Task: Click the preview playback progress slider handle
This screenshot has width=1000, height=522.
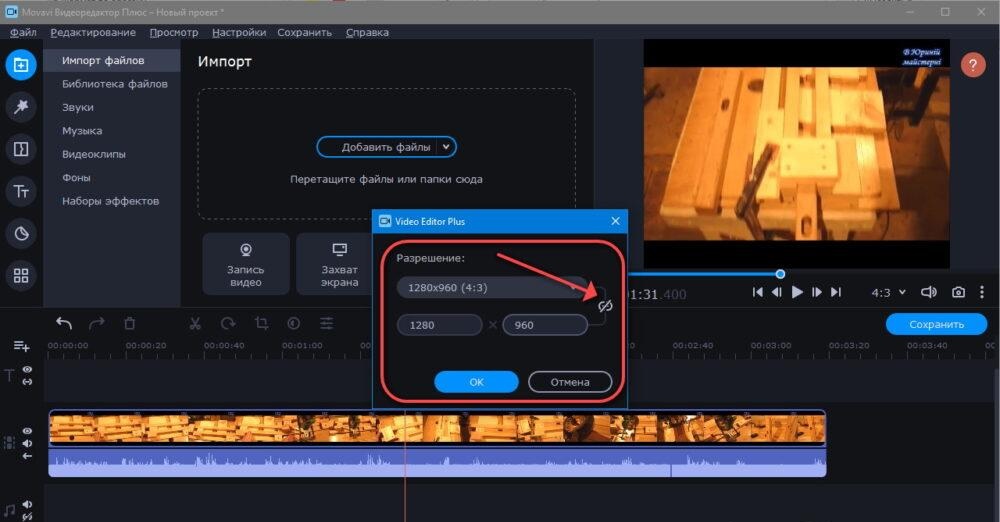Action: [x=780, y=274]
